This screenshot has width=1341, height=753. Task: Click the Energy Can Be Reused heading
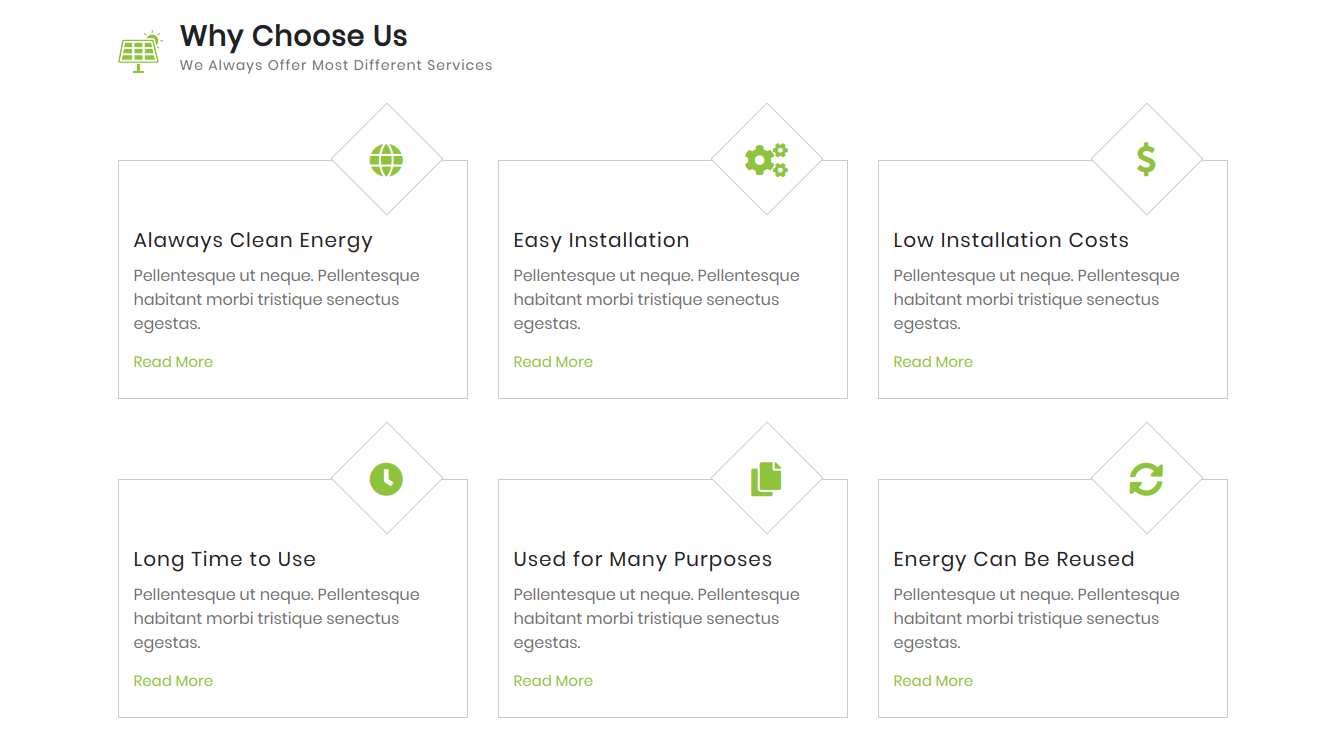(1014, 560)
